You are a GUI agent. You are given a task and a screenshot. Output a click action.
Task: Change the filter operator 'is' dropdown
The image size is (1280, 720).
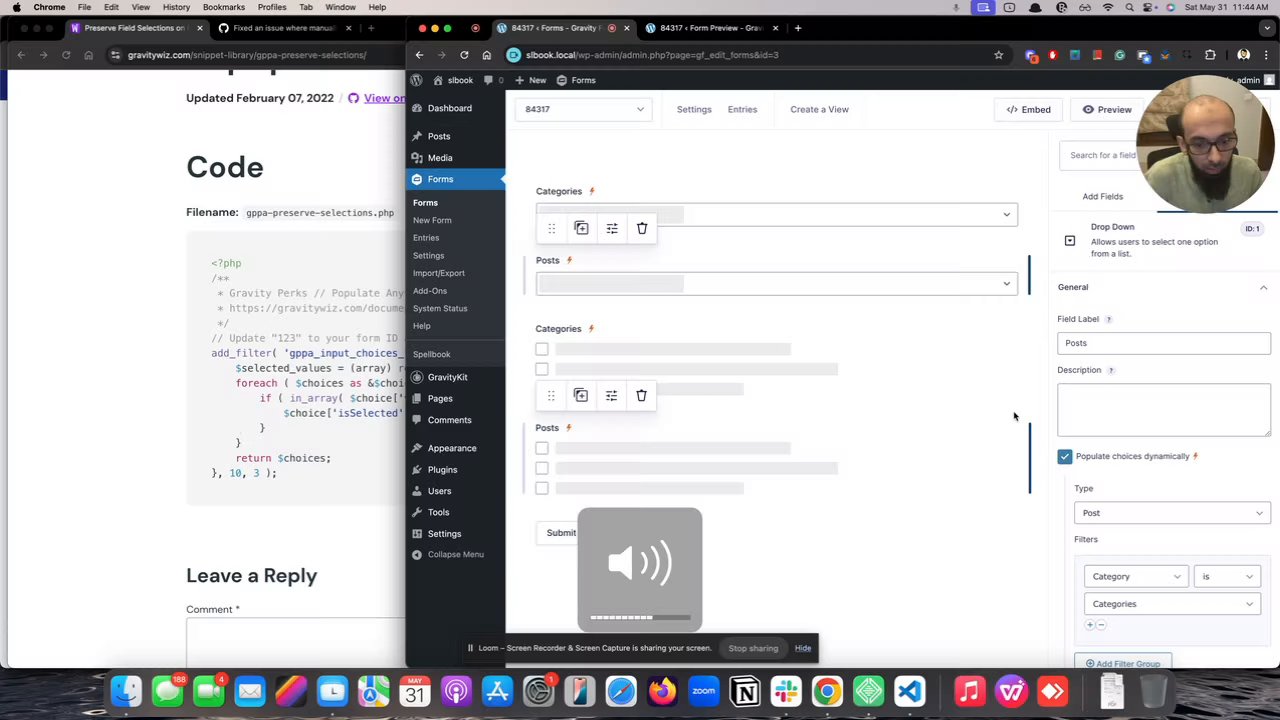(1227, 576)
